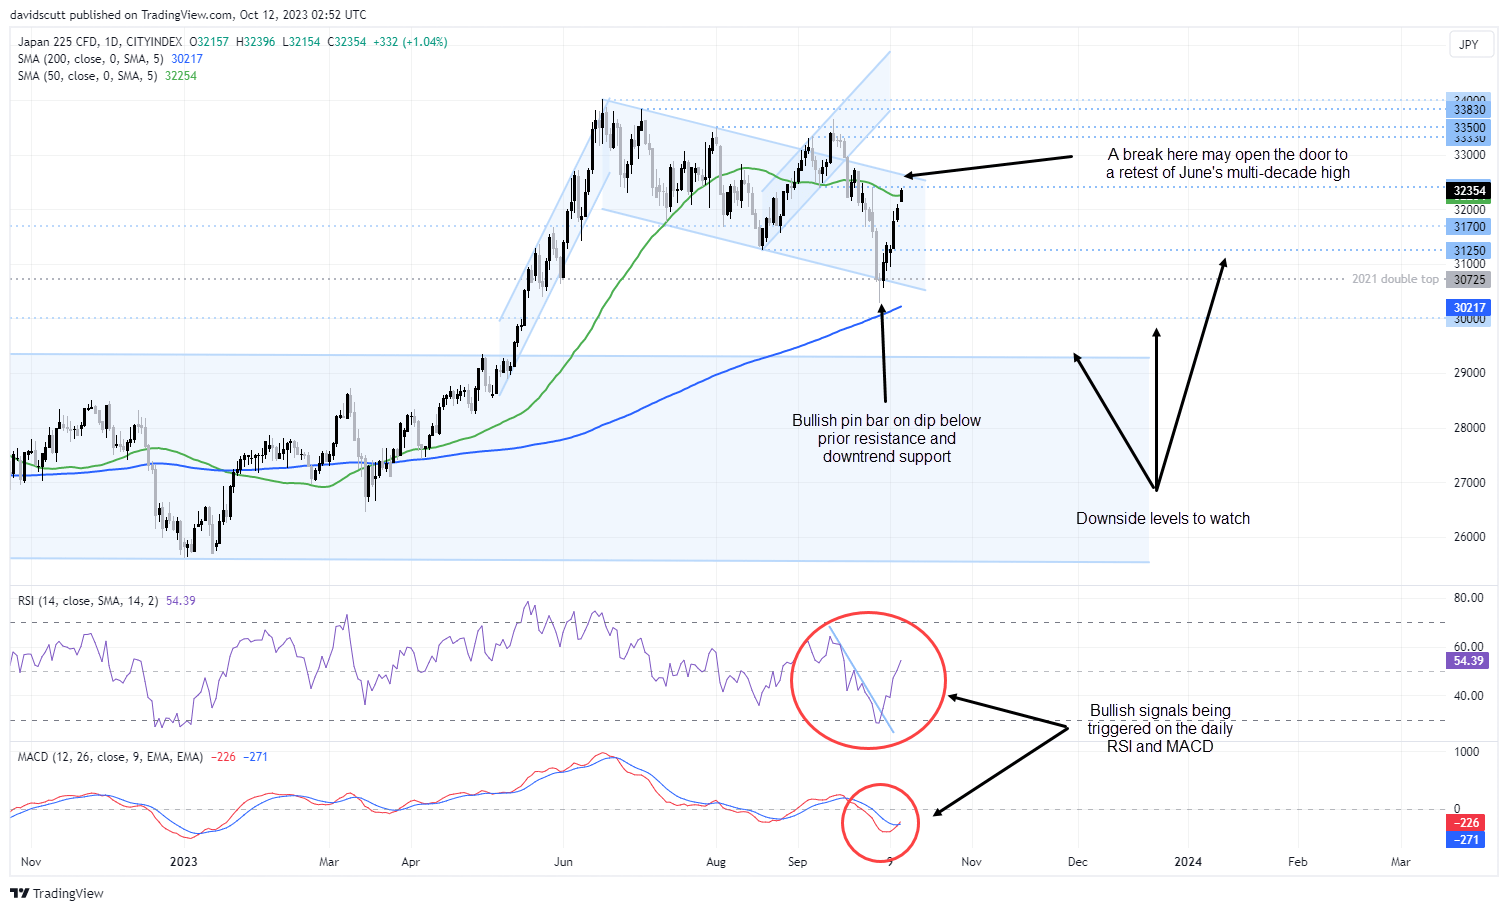Click the -226 MACD value label
Image resolution: width=1508 pixels, height=911 pixels.
[1468, 824]
